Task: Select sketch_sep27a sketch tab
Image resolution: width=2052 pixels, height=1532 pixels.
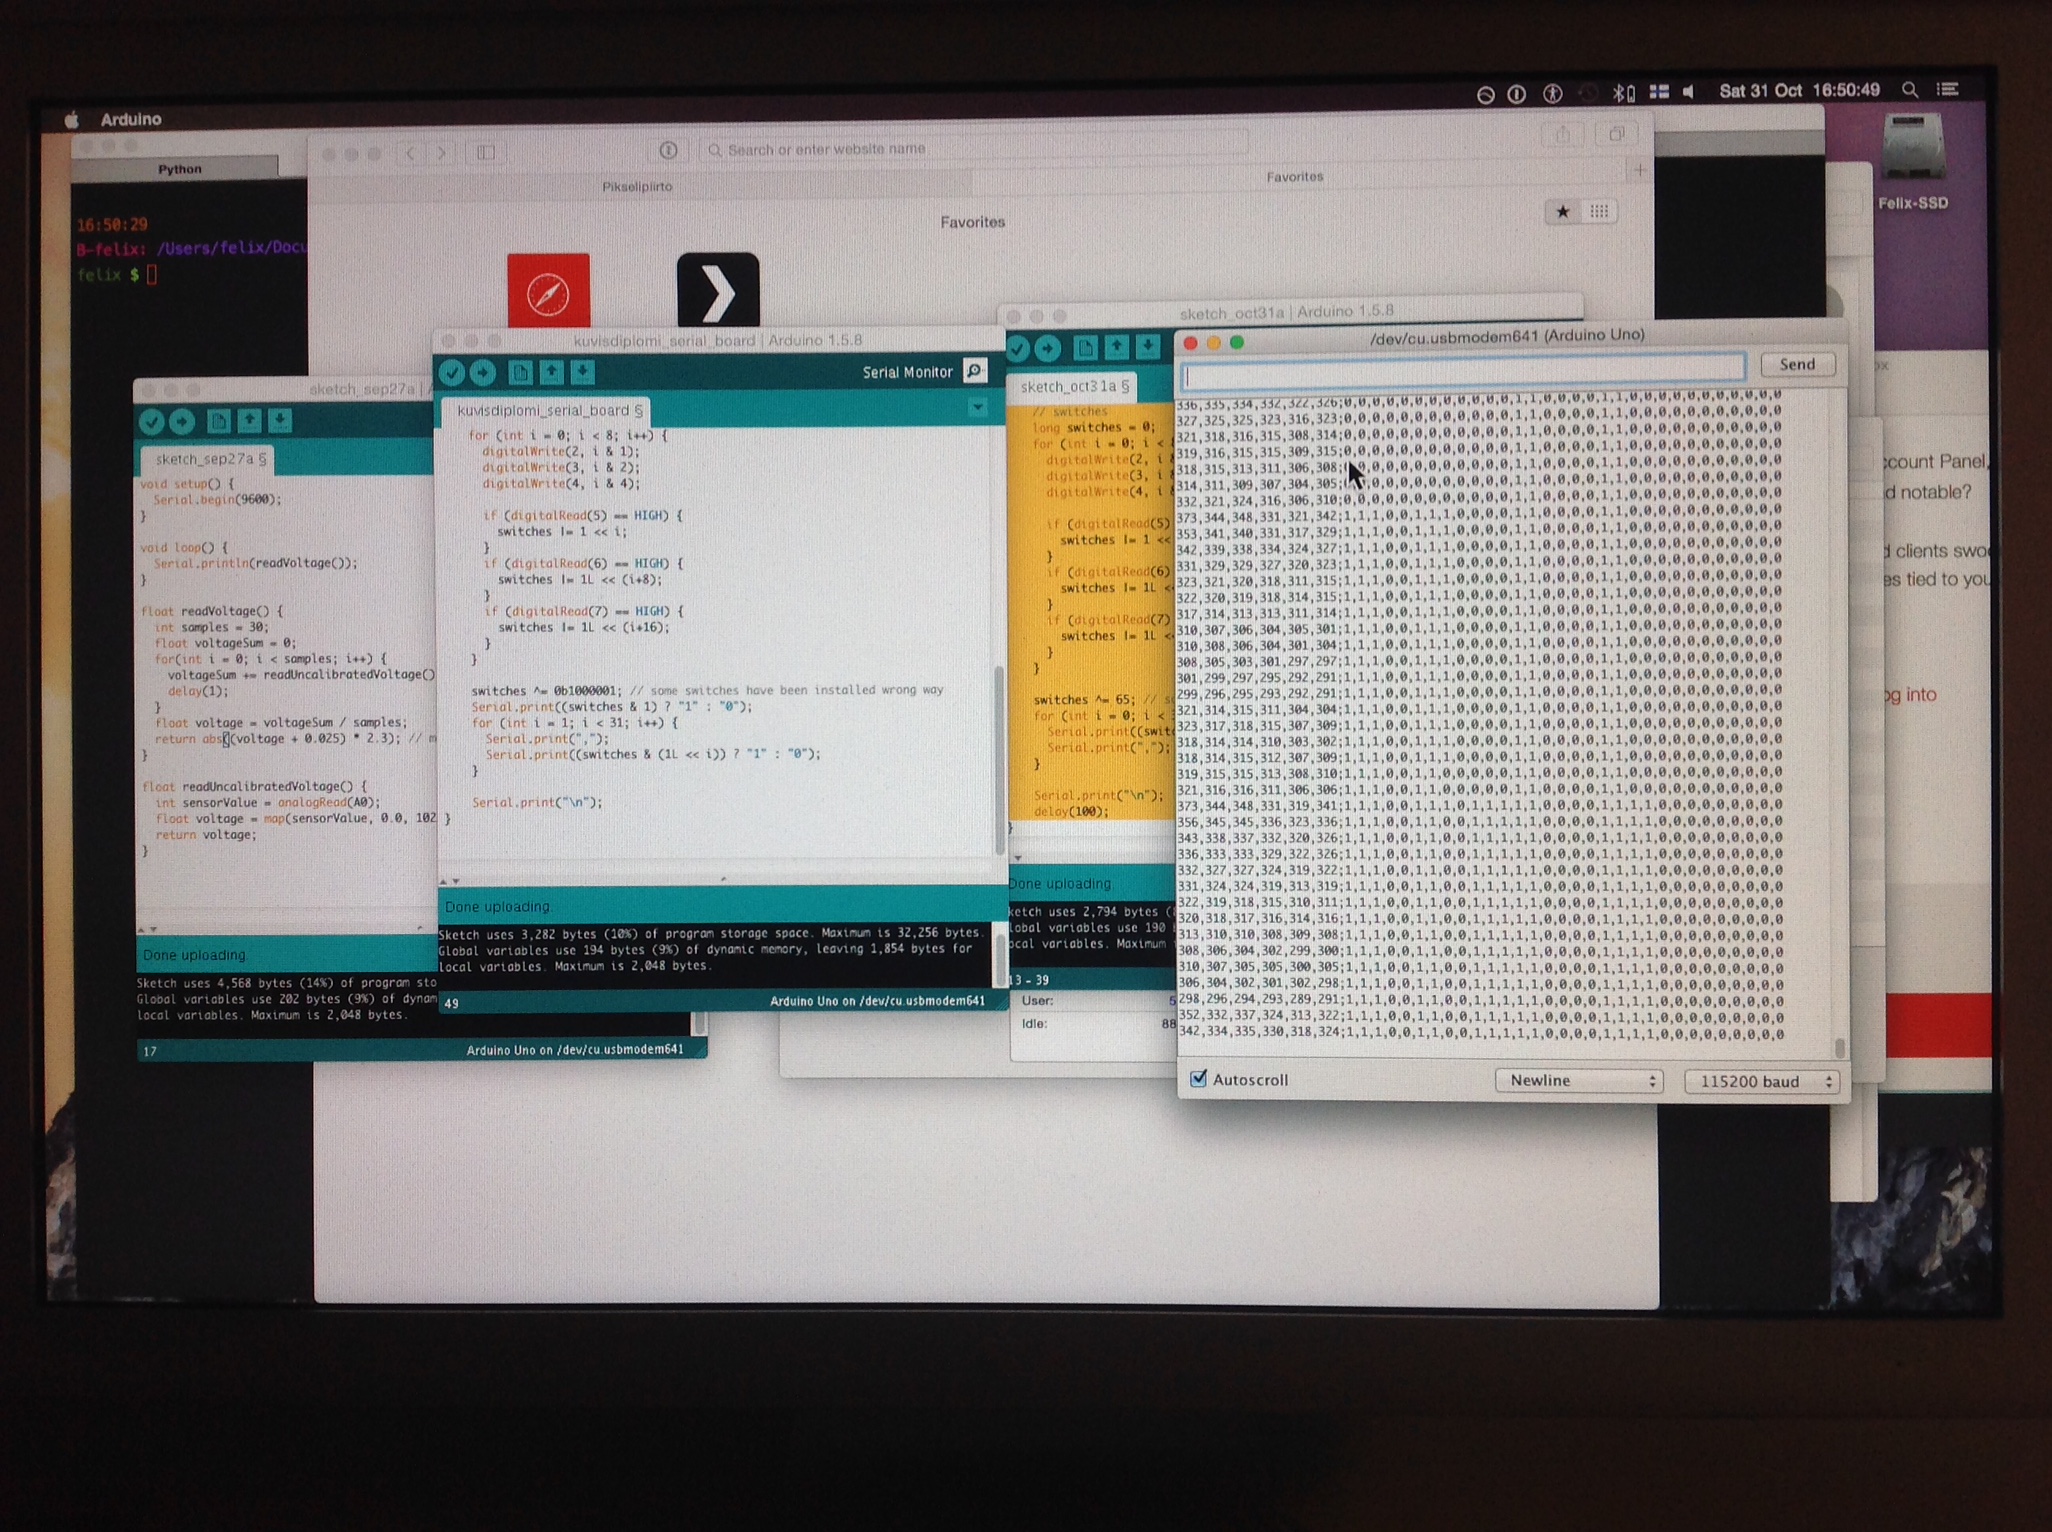Action: (208, 459)
